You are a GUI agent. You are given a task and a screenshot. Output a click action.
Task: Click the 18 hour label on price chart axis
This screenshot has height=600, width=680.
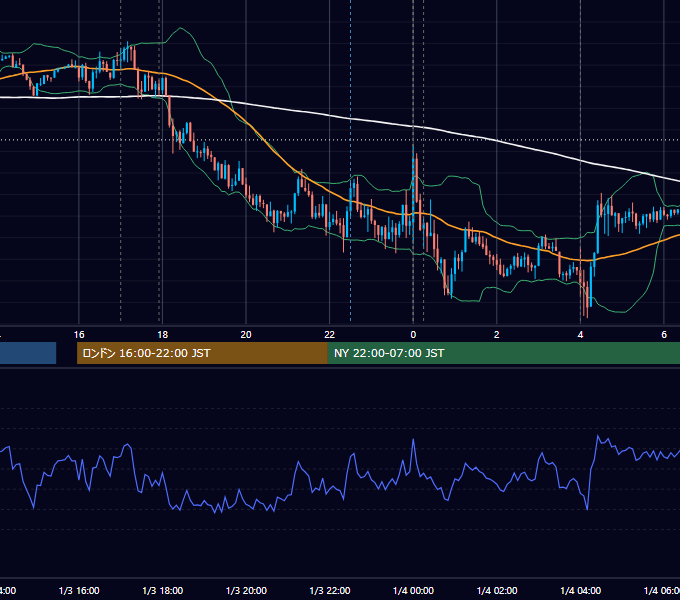point(162,335)
